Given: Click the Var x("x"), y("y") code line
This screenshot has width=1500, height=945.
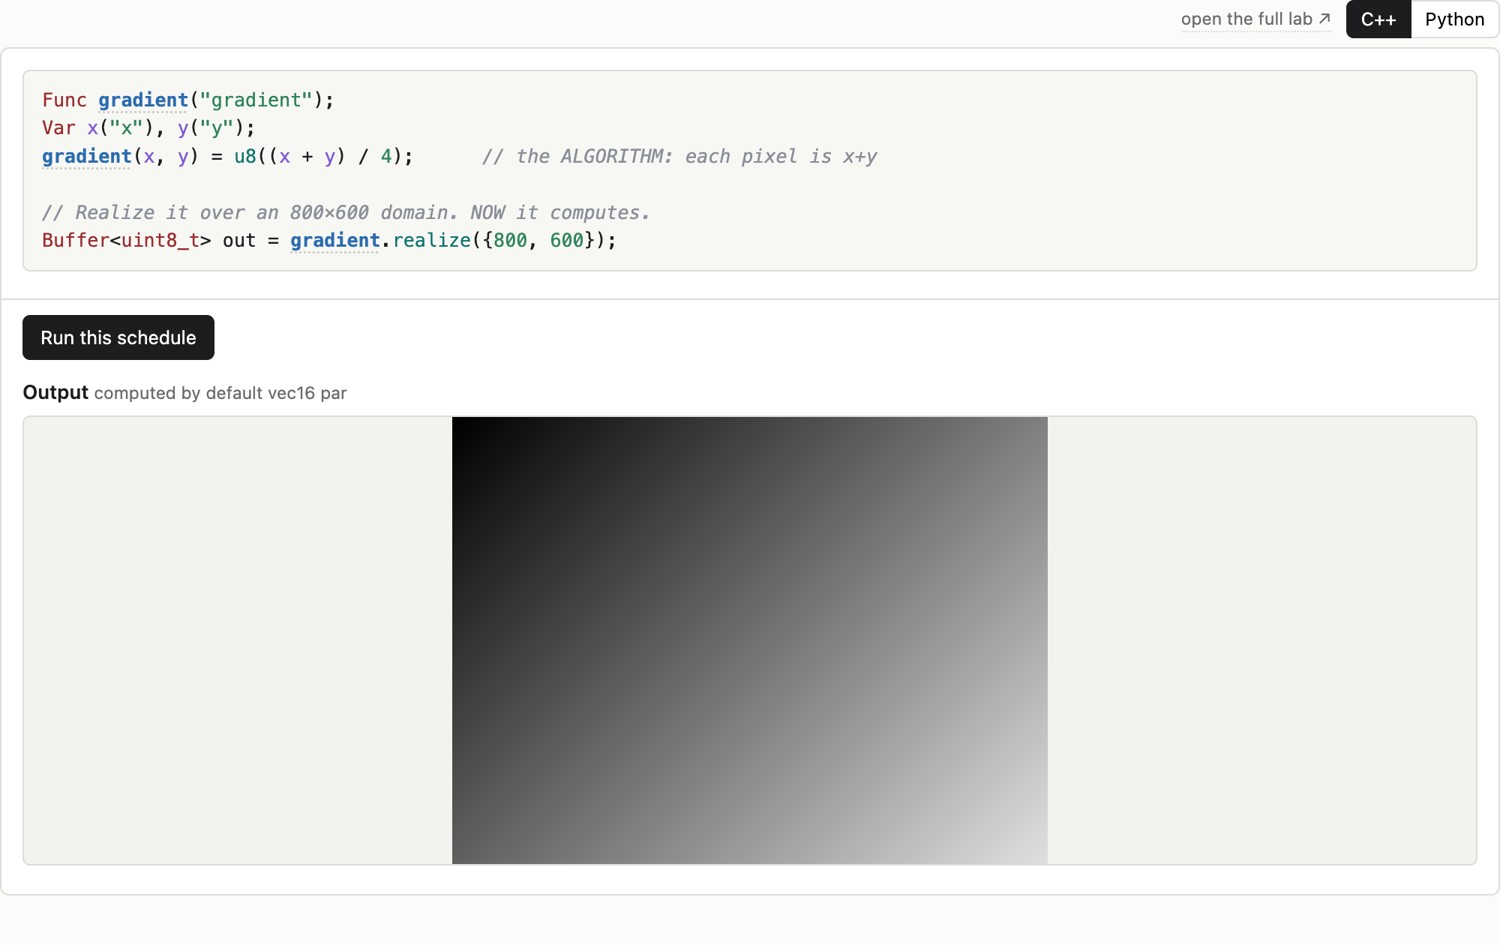Looking at the screenshot, I should (x=148, y=128).
